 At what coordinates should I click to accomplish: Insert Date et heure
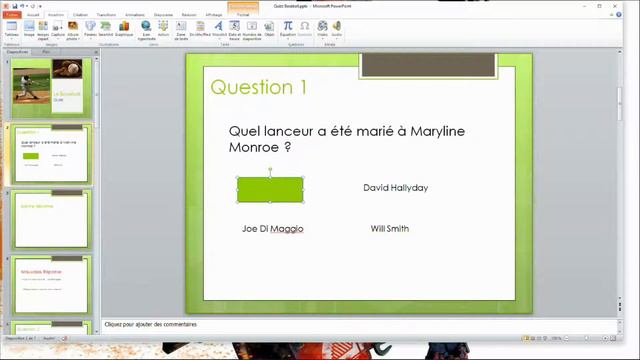click(x=234, y=30)
